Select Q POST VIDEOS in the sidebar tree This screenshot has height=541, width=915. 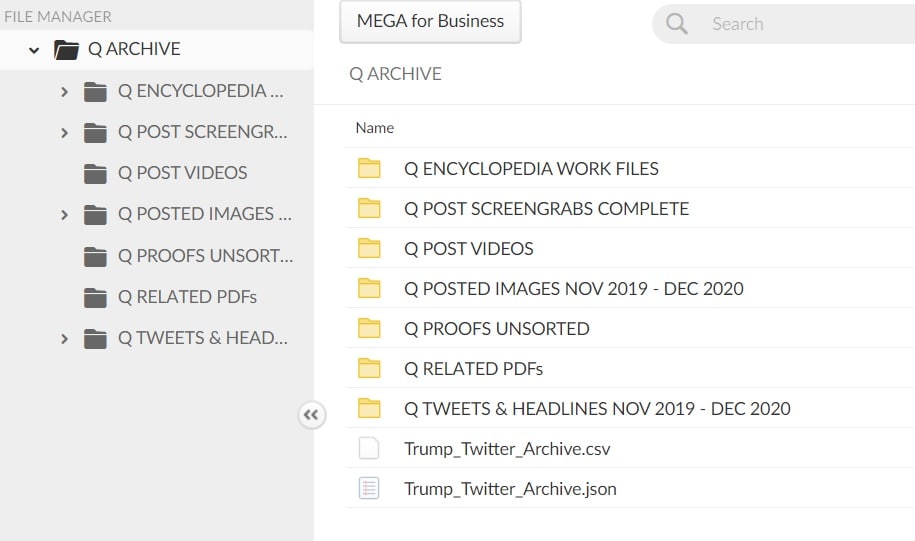pos(182,173)
